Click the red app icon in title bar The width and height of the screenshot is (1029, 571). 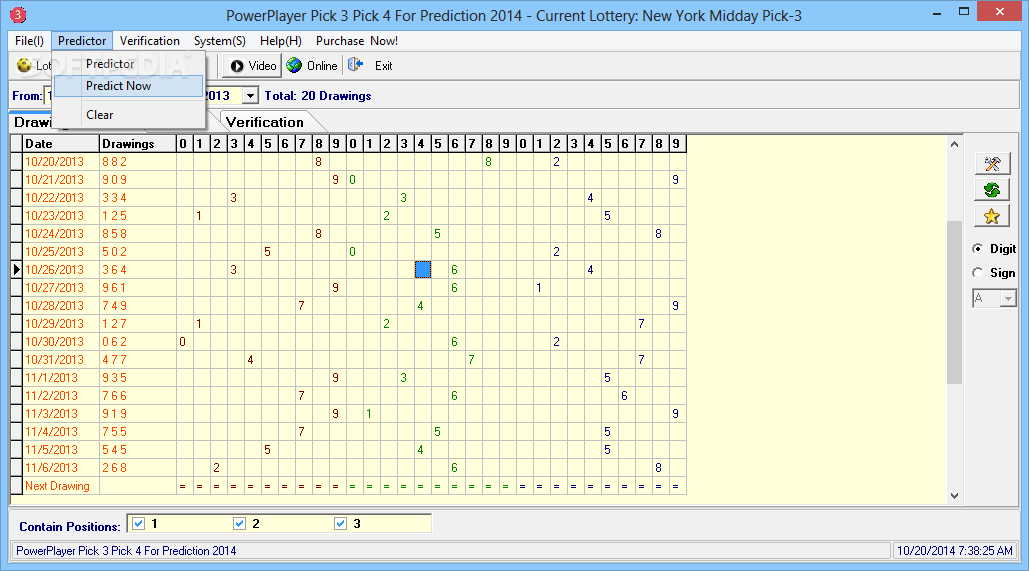(x=18, y=14)
